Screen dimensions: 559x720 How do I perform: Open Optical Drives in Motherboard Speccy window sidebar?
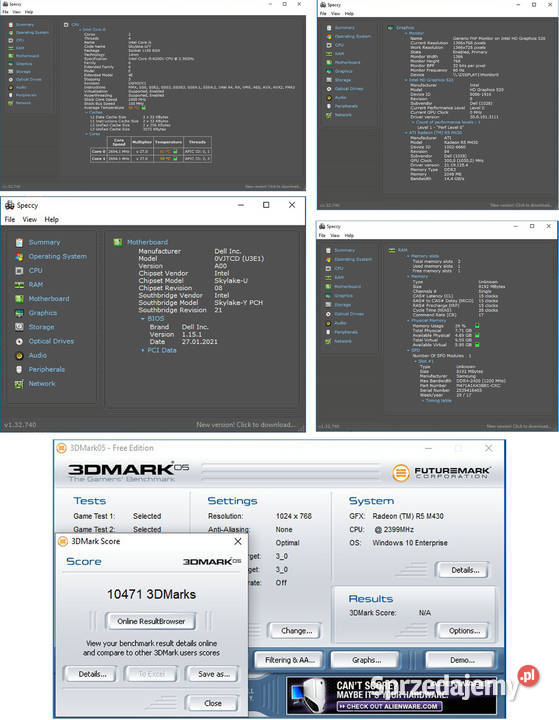click(51, 341)
